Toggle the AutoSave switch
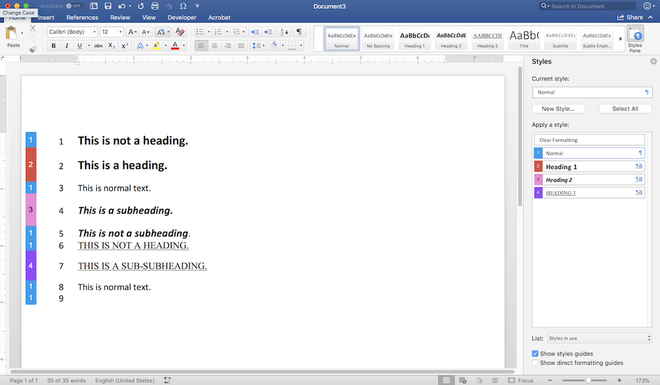660x385 pixels. (74, 6)
